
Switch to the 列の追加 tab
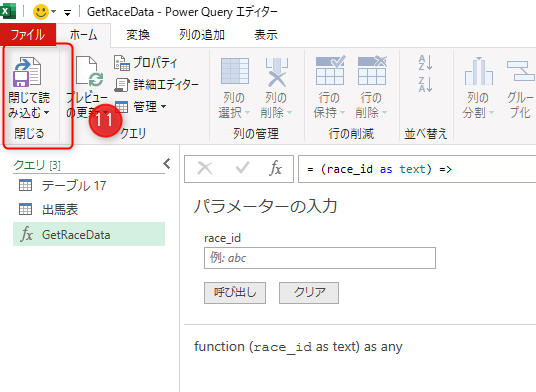pyautogui.click(x=202, y=35)
